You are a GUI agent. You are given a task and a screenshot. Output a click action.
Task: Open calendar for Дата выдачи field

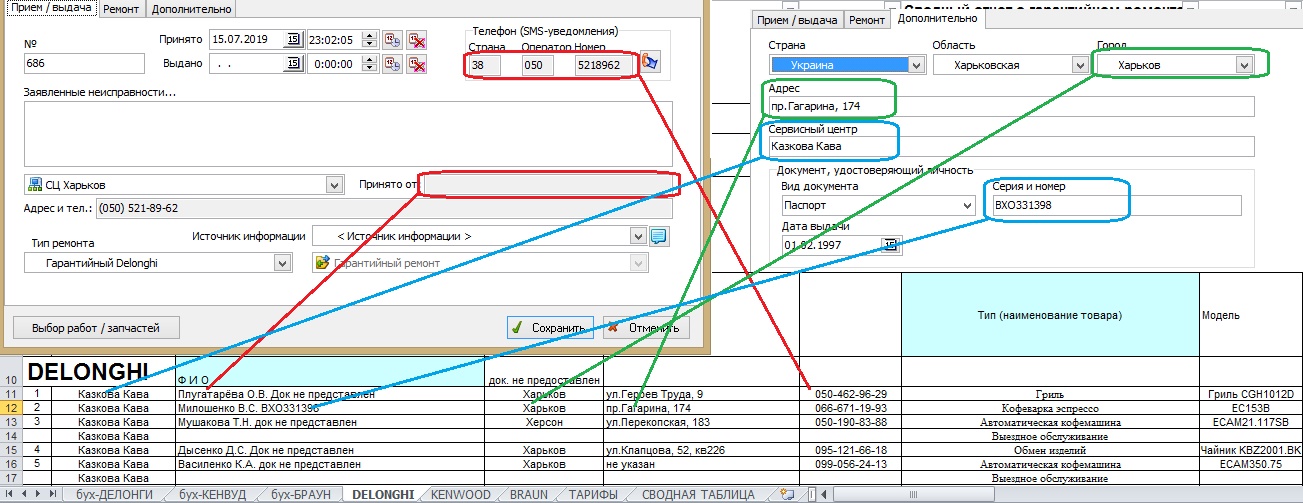coord(890,245)
